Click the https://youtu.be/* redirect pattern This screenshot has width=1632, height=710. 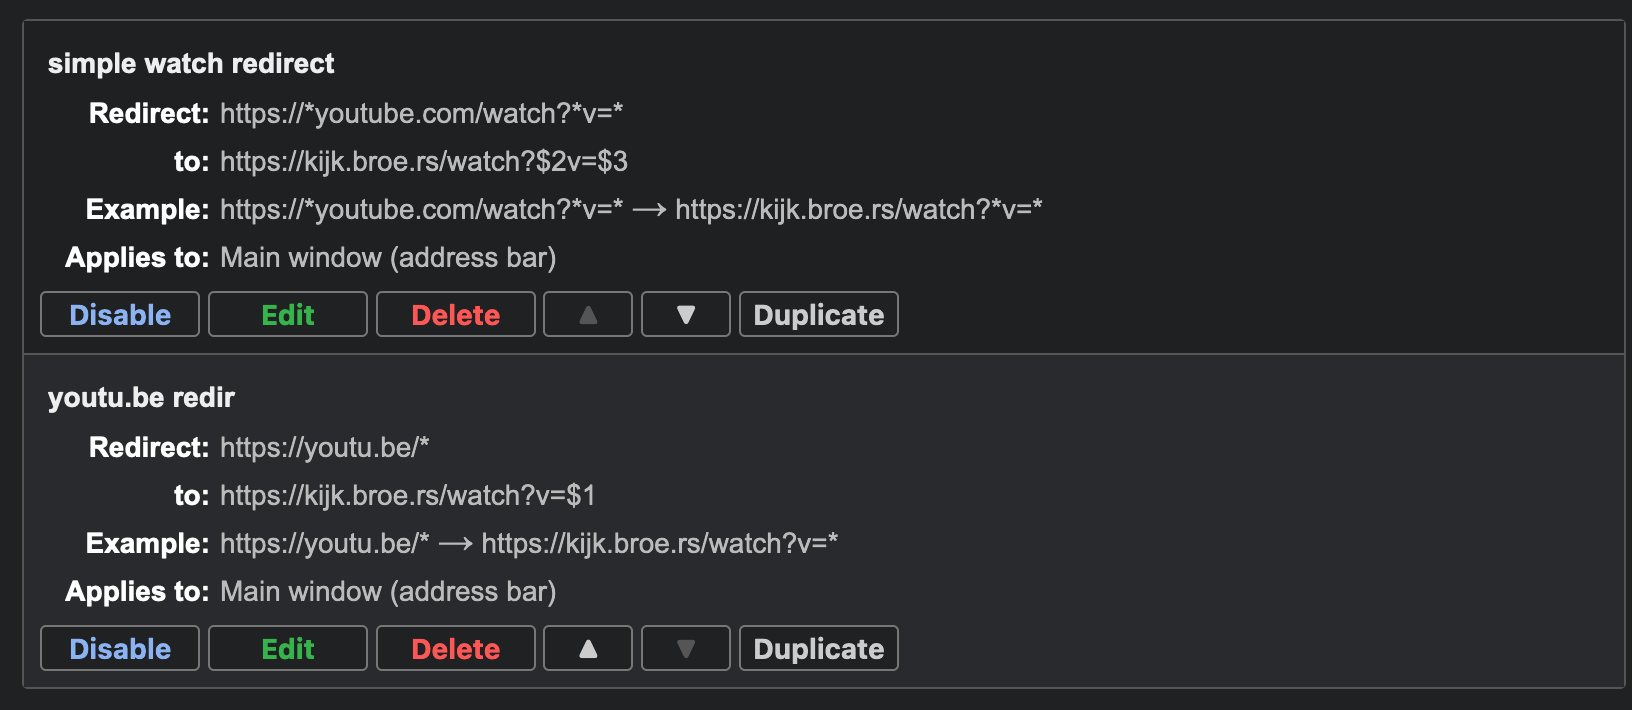324,447
